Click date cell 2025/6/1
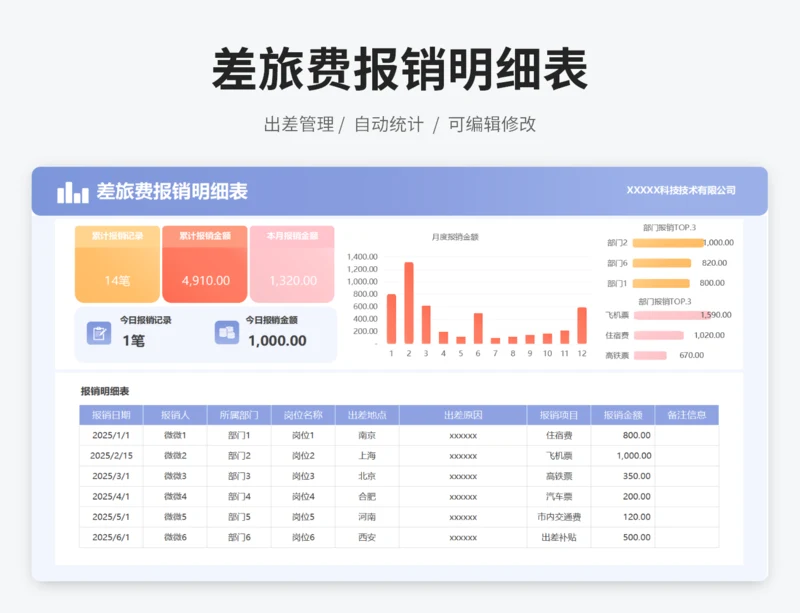Image resolution: width=800 pixels, height=613 pixels. pos(111,537)
